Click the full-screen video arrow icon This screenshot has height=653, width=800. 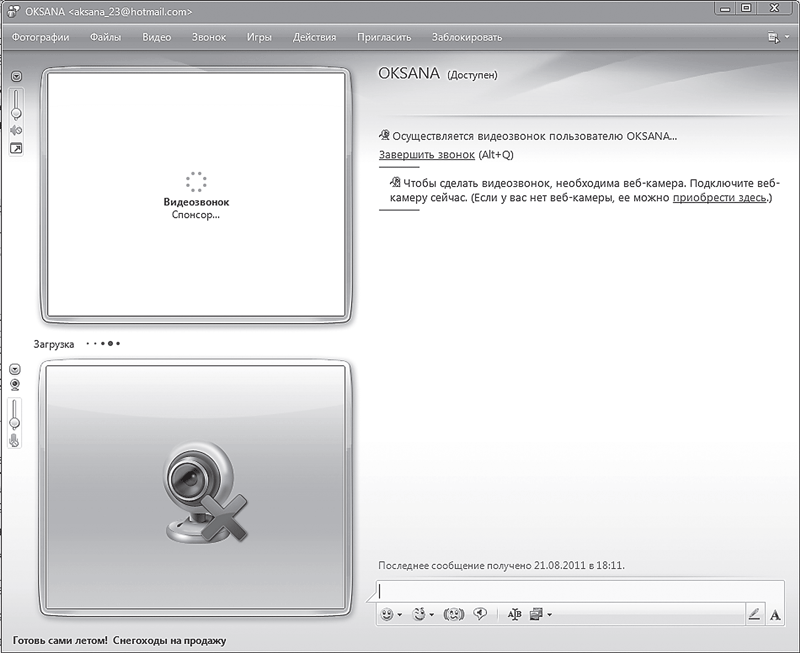[x=16, y=149]
